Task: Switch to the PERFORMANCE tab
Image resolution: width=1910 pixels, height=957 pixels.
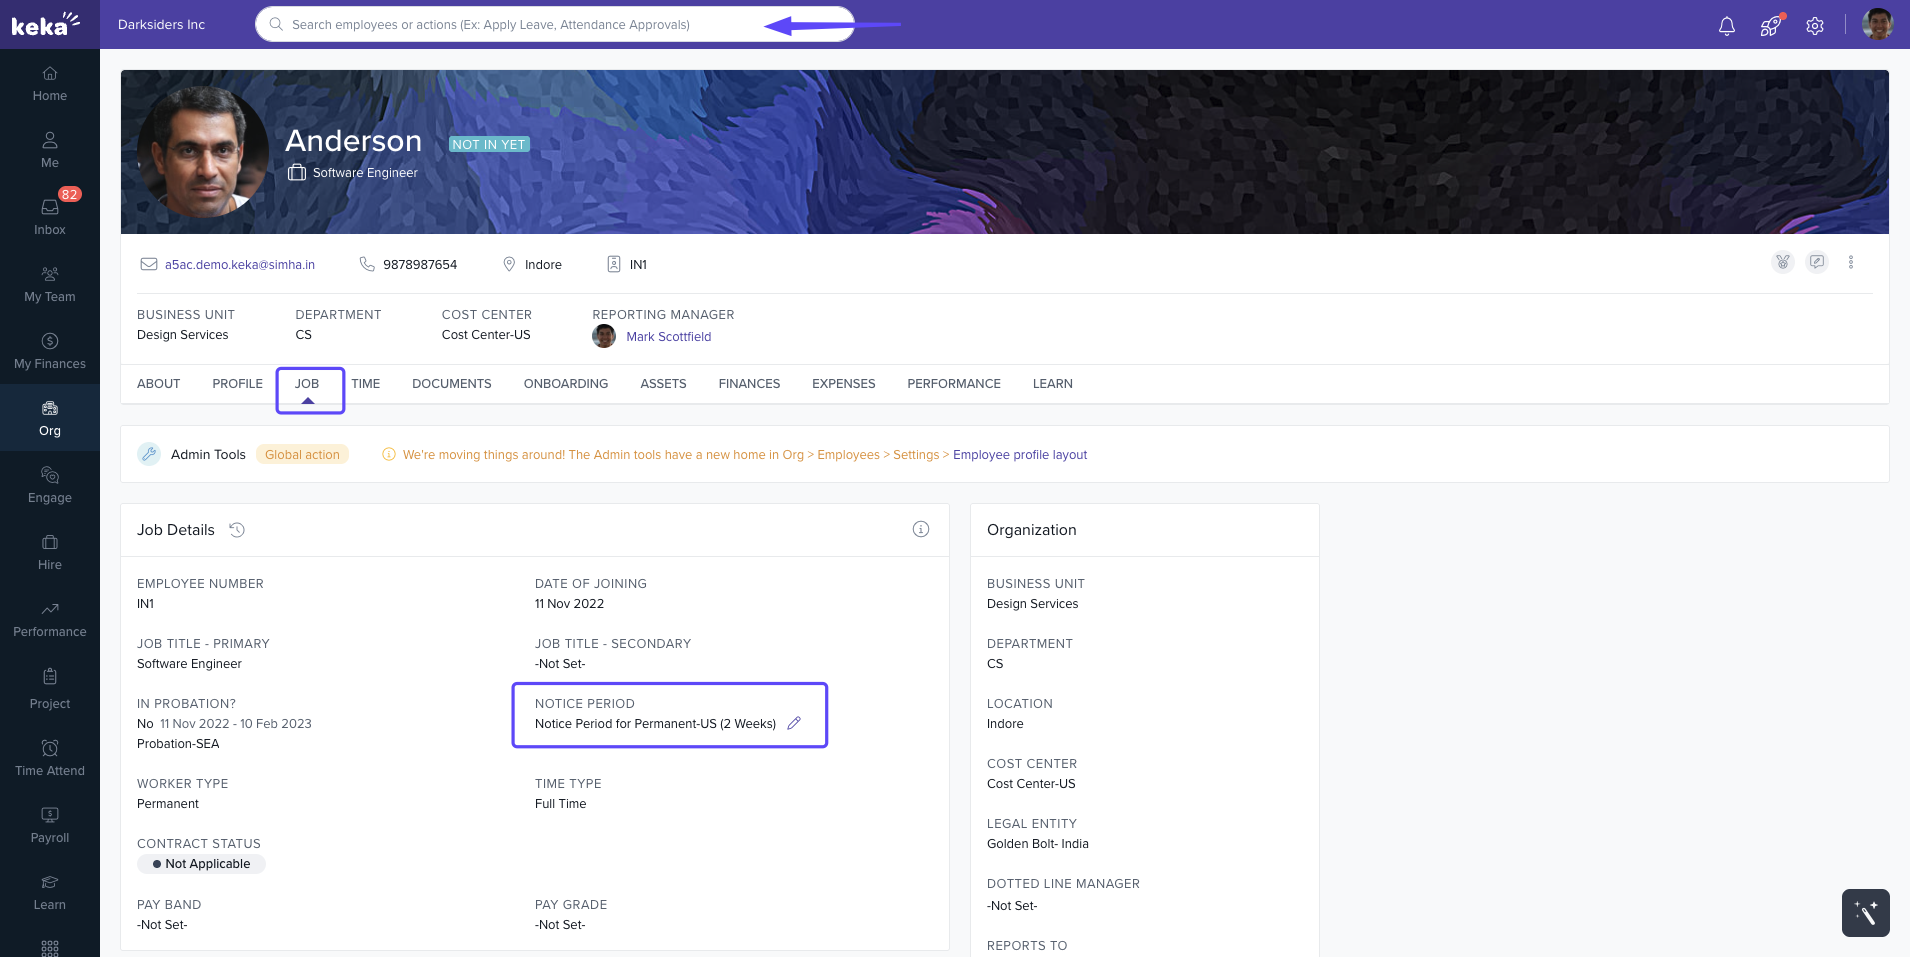Action: (x=953, y=384)
